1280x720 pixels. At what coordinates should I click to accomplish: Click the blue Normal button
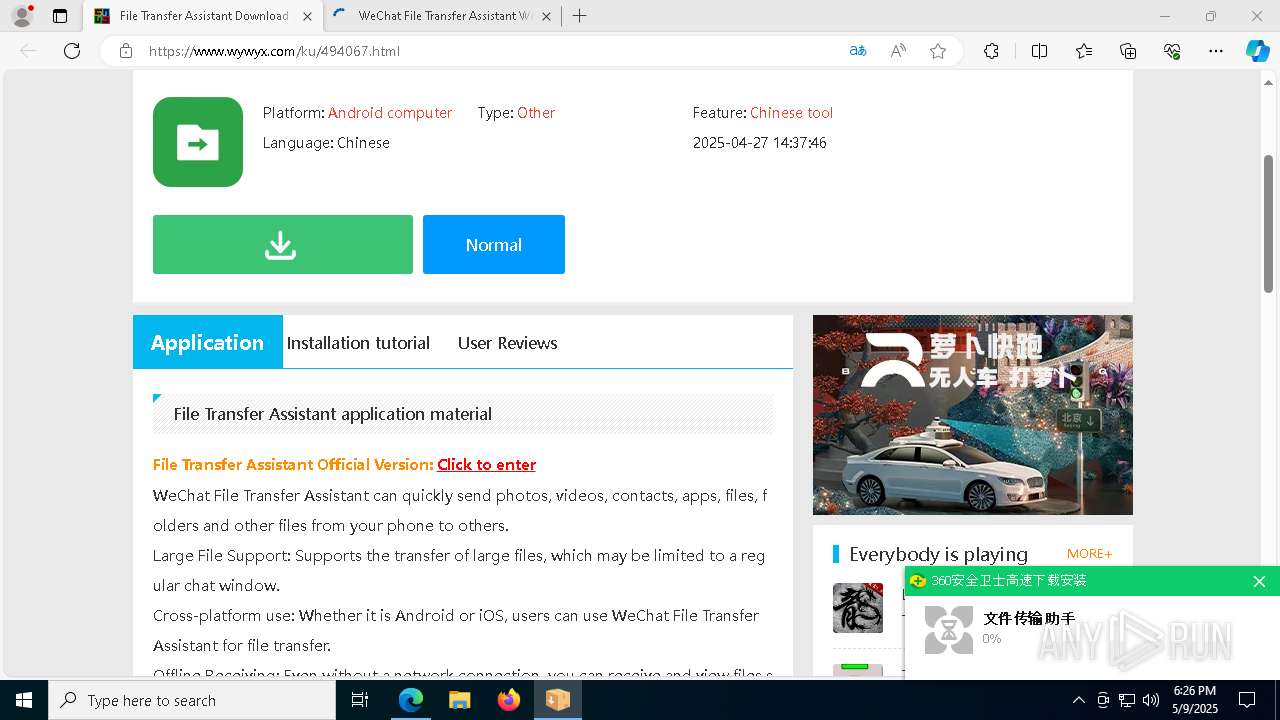pyautogui.click(x=494, y=244)
